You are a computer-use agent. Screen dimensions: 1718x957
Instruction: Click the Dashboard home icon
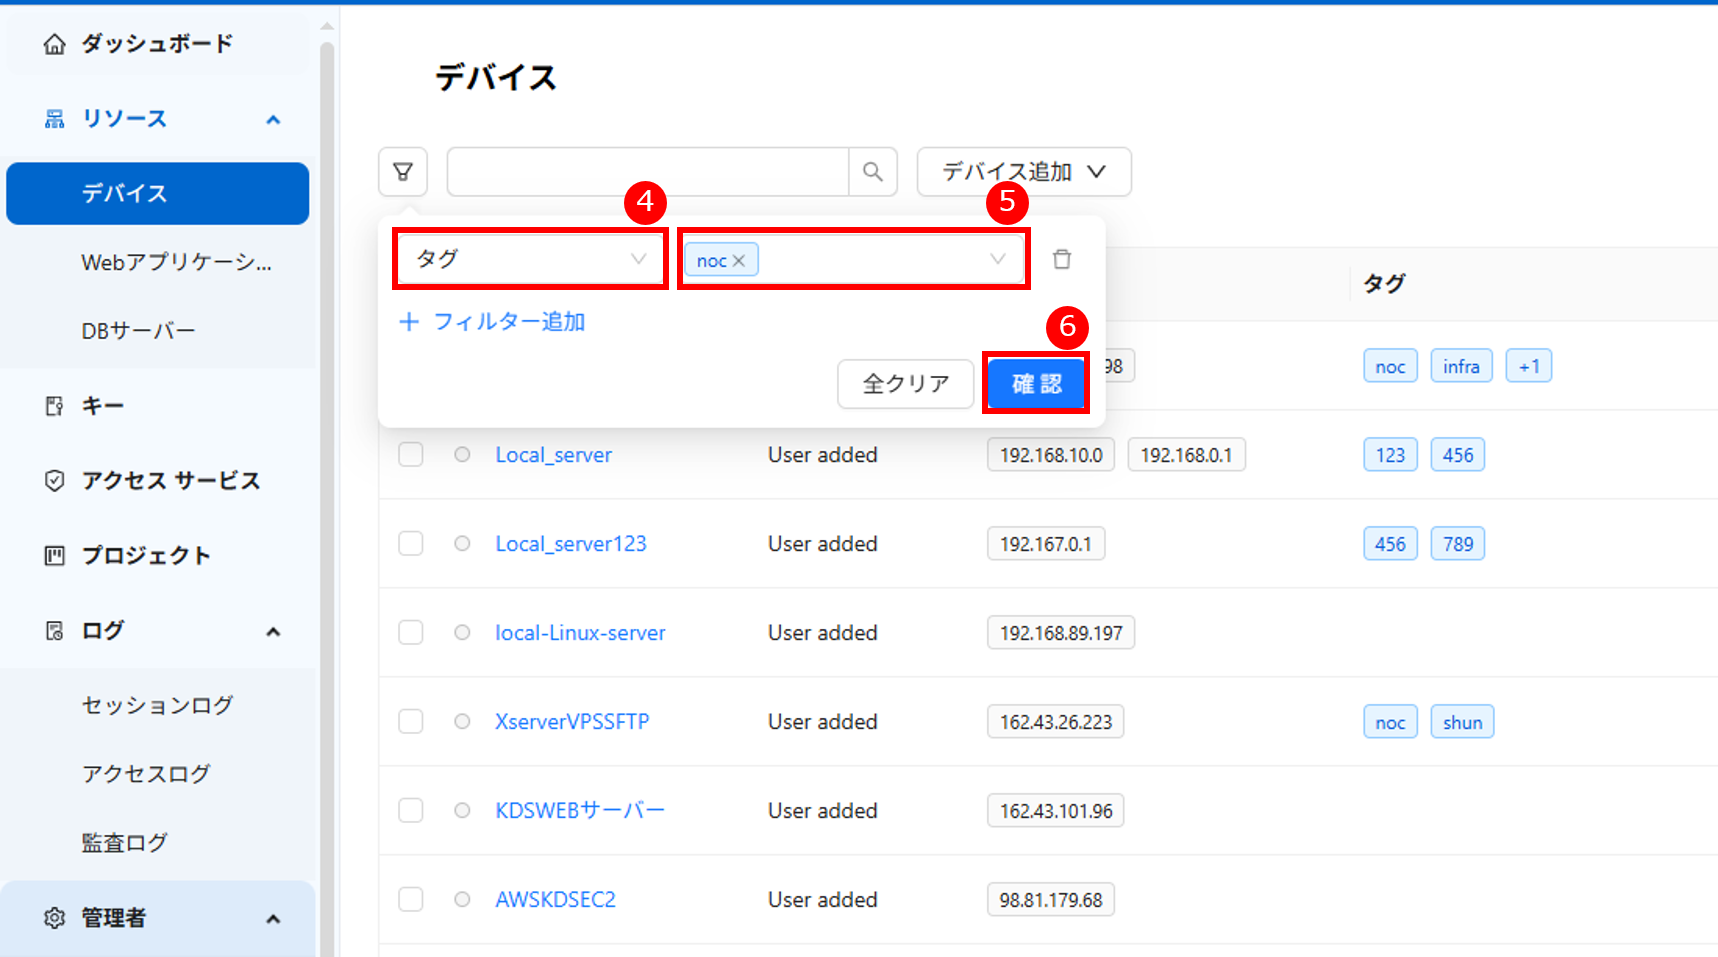[x=55, y=44]
